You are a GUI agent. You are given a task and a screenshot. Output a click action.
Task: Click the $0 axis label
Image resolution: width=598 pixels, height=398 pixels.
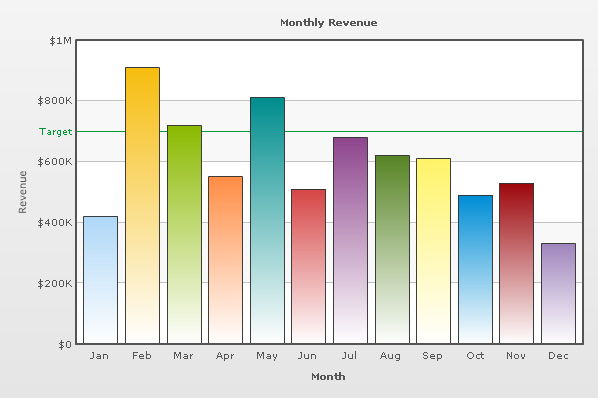pos(65,345)
